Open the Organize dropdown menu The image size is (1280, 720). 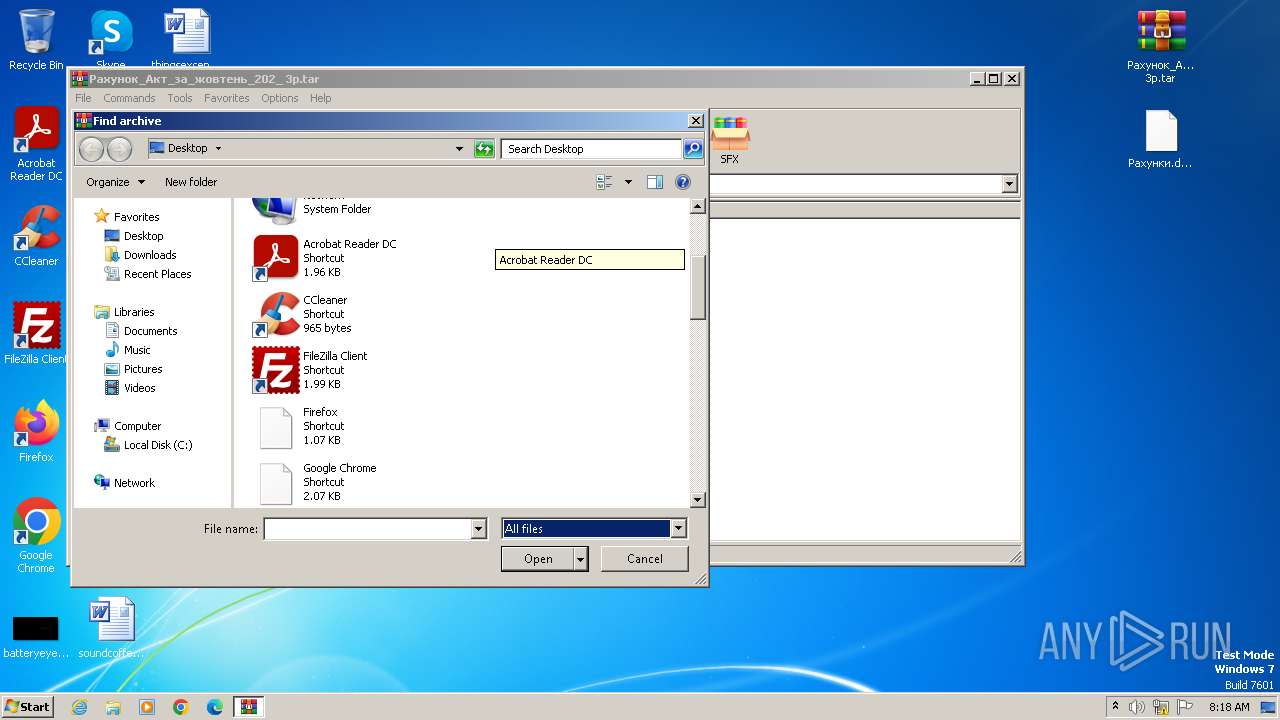tap(115, 182)
